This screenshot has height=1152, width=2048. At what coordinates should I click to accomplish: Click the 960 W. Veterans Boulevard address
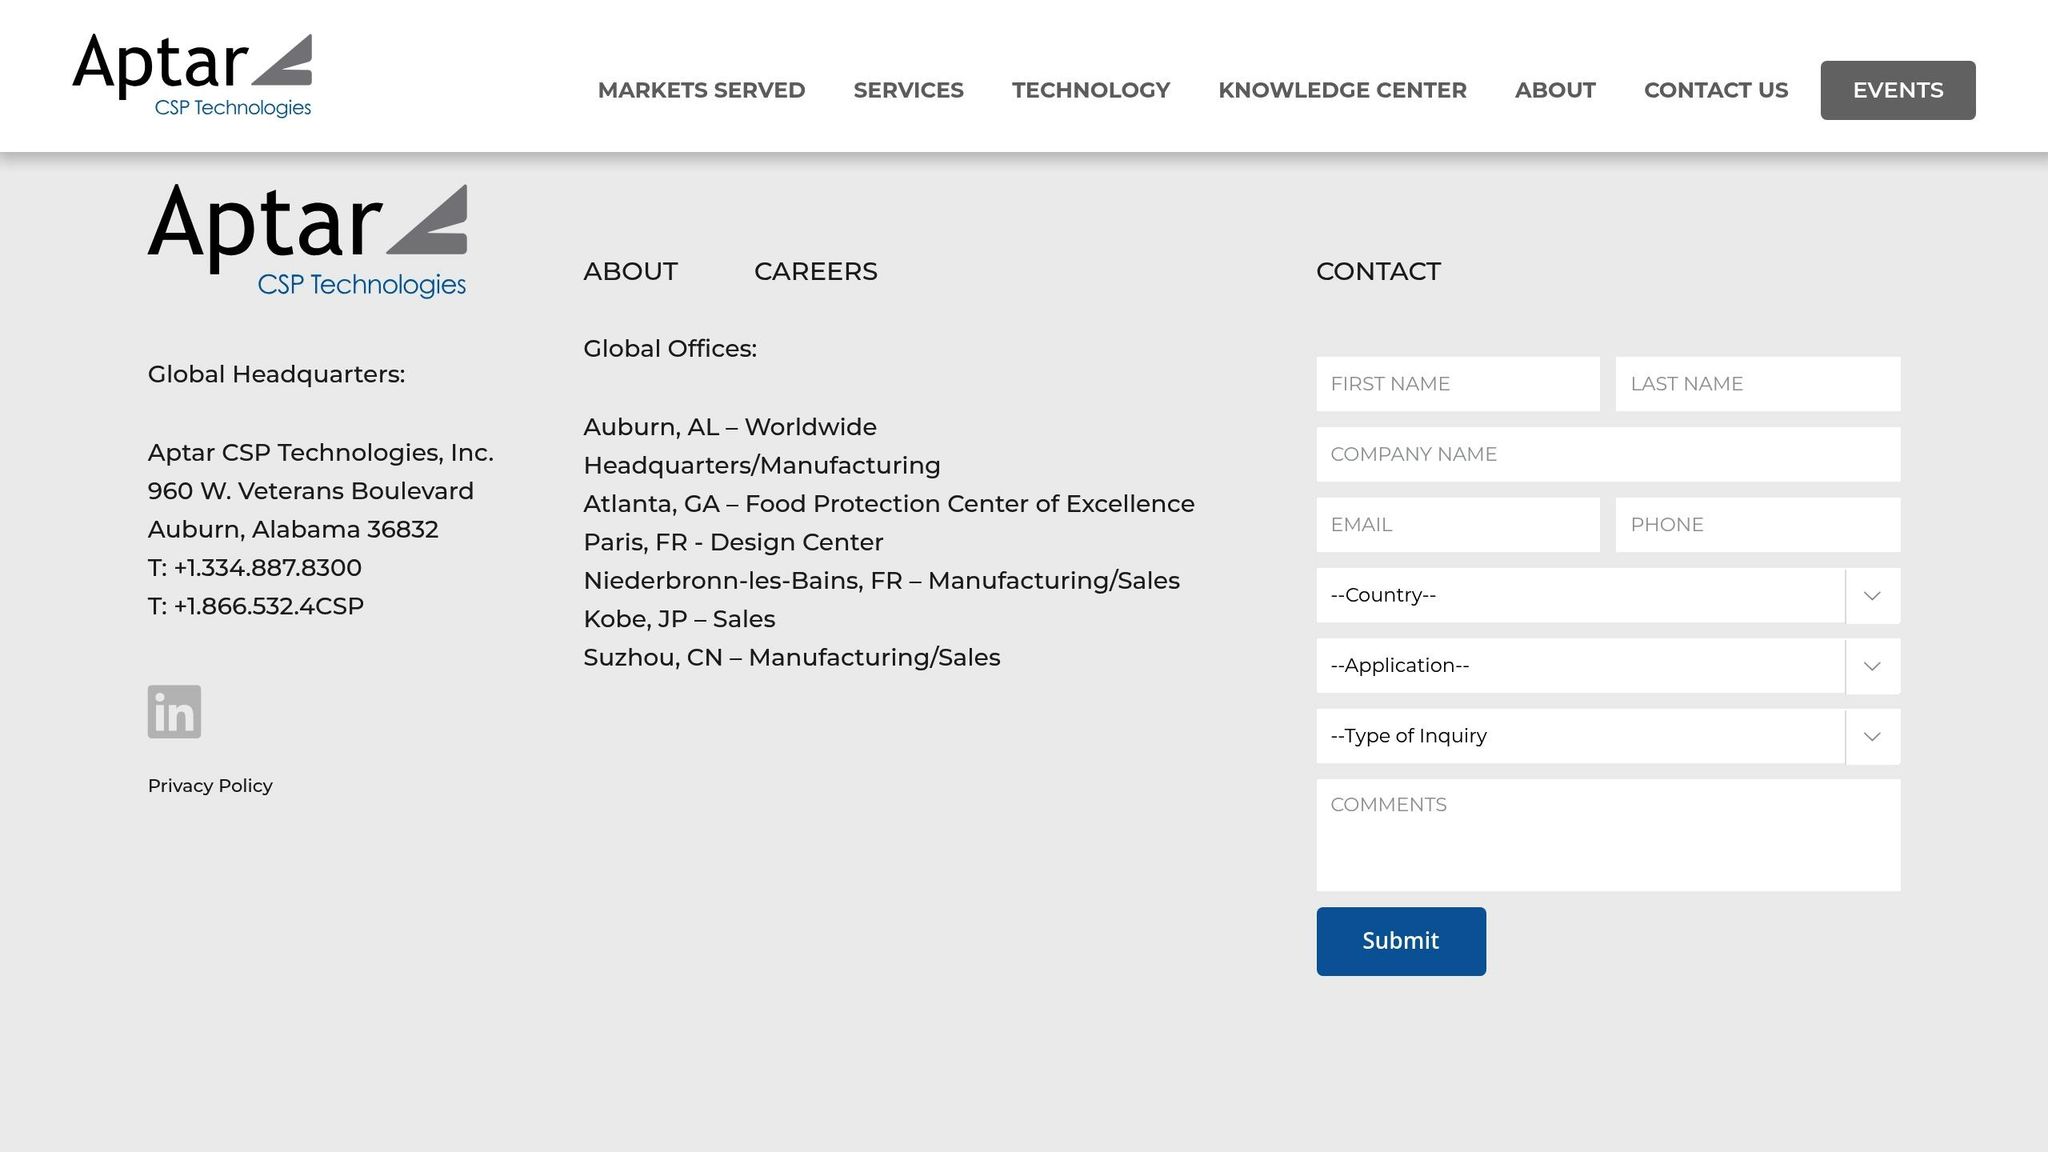(311, 491)
